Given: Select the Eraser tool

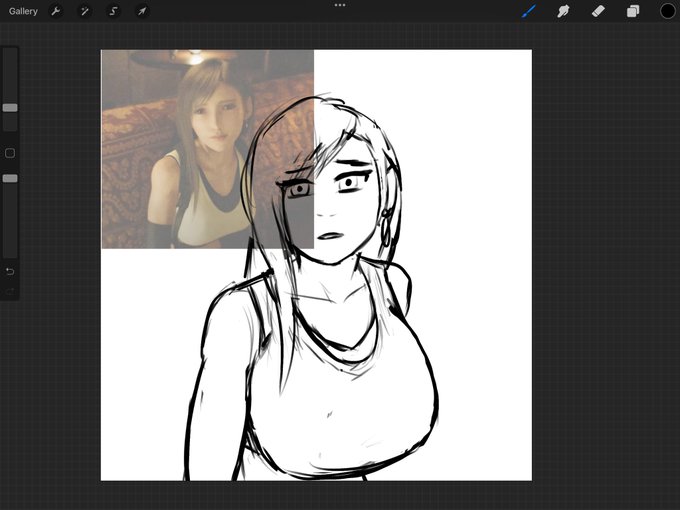Looking at the screenshot, I should [598, 11].
